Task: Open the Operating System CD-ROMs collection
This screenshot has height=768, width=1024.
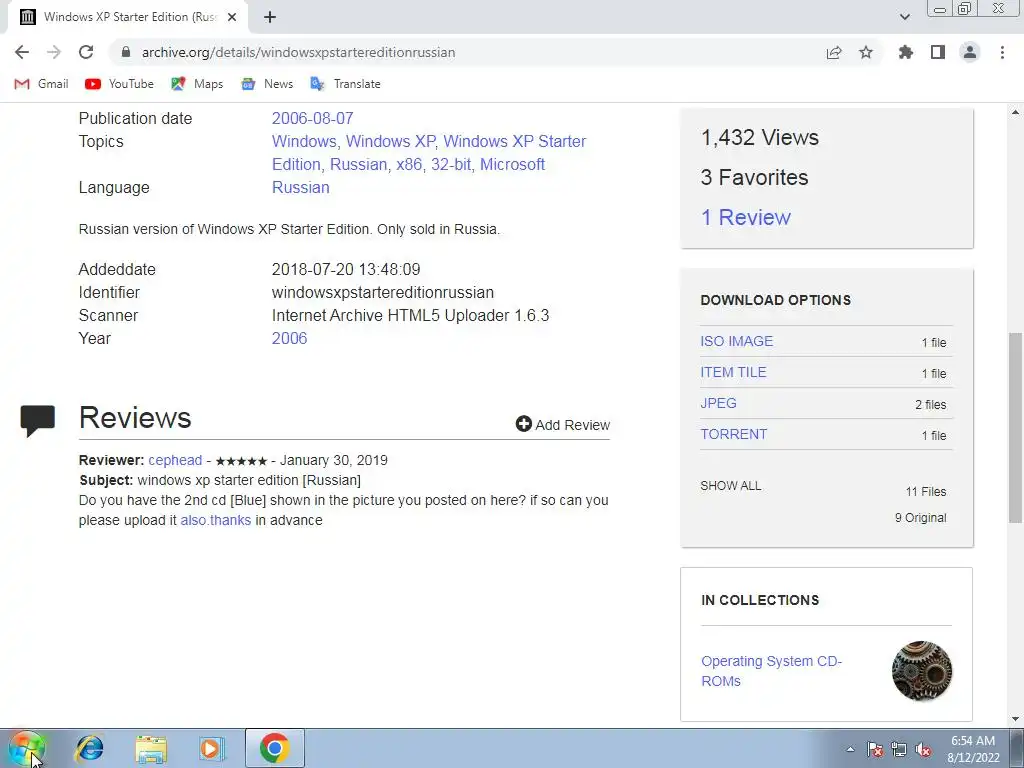Action: (x=771, y=671)
